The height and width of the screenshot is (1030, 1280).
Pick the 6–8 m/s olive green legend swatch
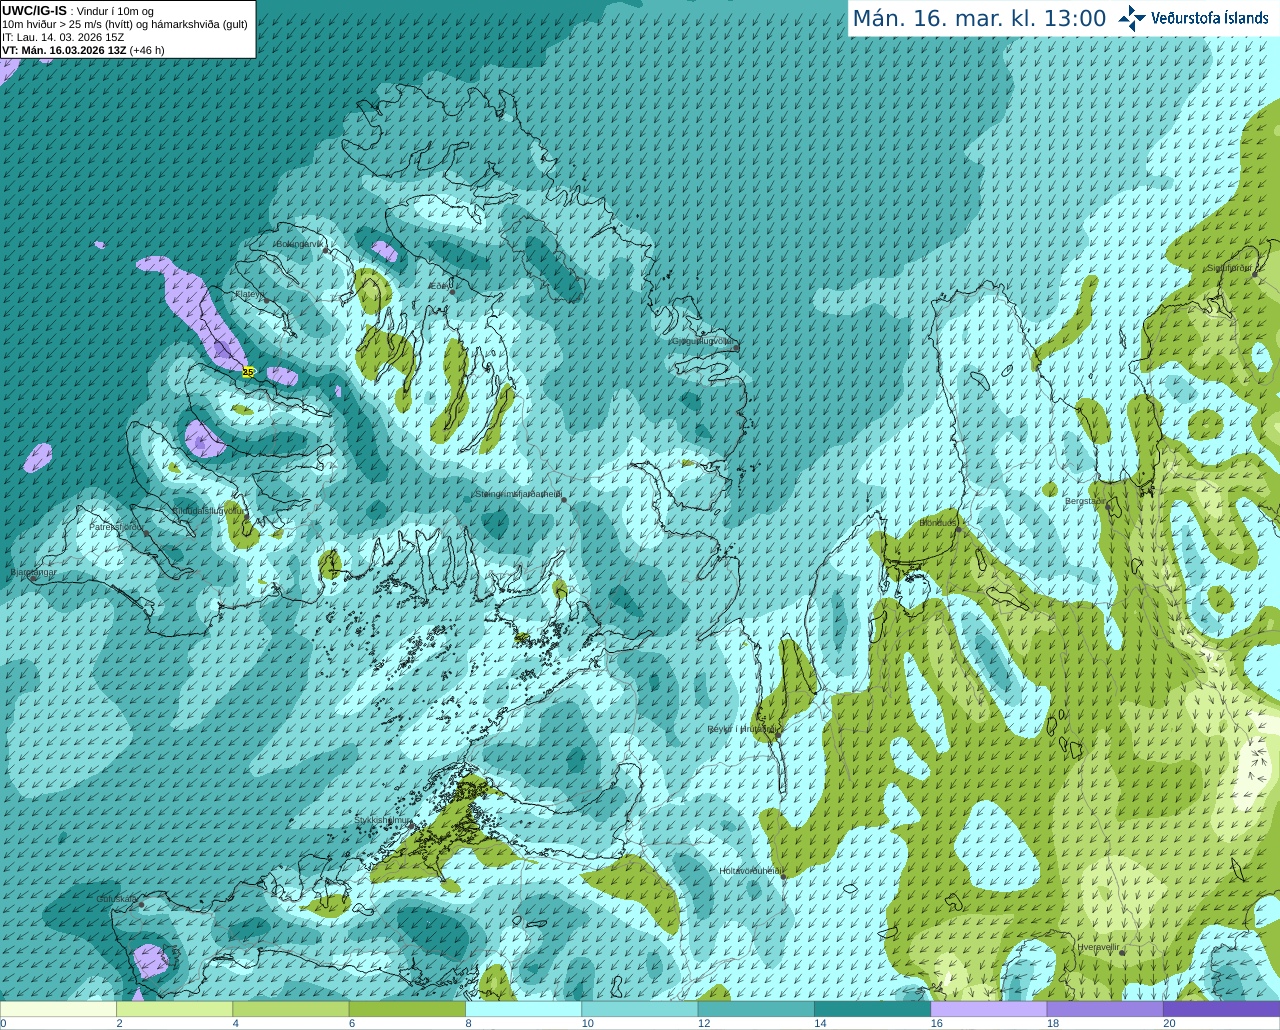tap(407, 1009)
